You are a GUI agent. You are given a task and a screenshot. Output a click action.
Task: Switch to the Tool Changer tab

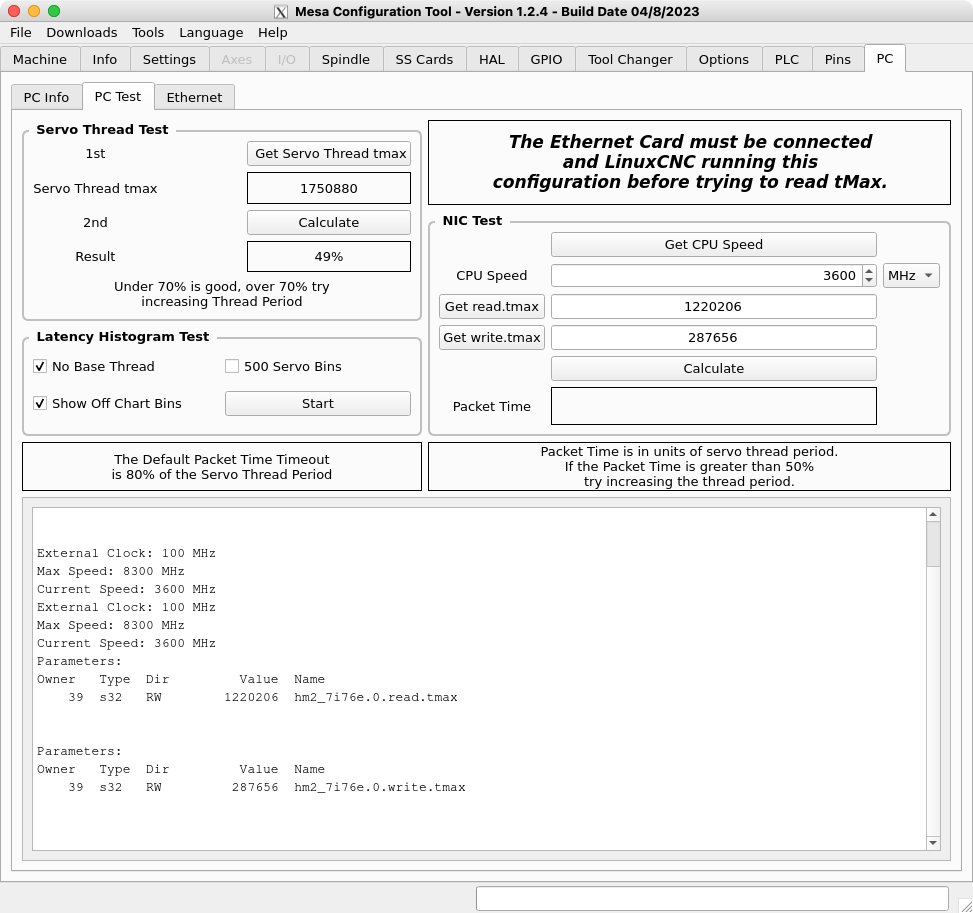(x=630, y=59)
